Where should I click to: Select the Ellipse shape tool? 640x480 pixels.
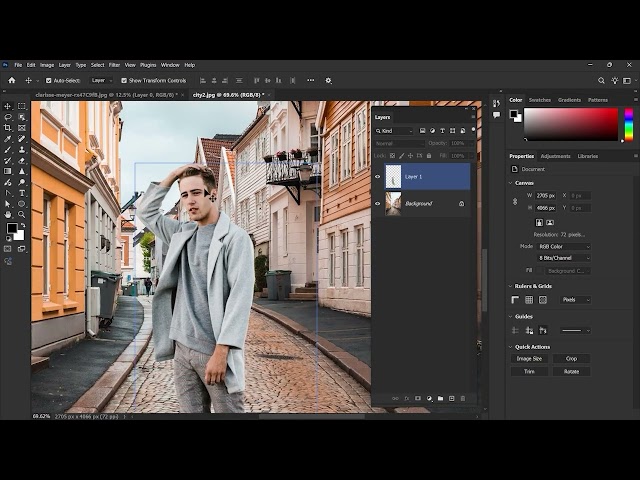click(x=22, y=204)
